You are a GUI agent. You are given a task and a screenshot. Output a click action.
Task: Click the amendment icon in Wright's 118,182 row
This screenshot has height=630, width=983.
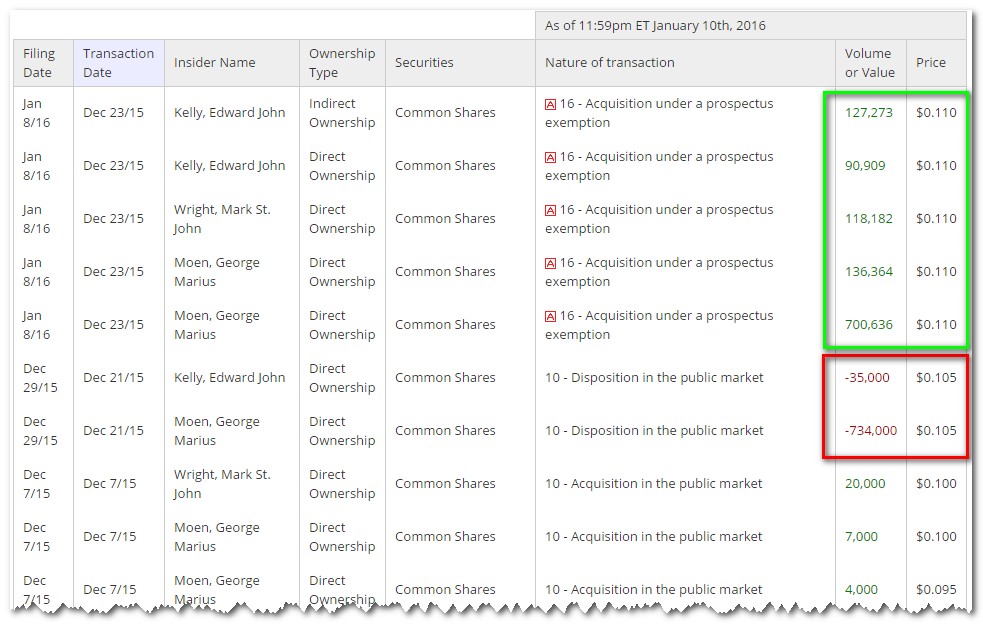(x=550, y=210)
